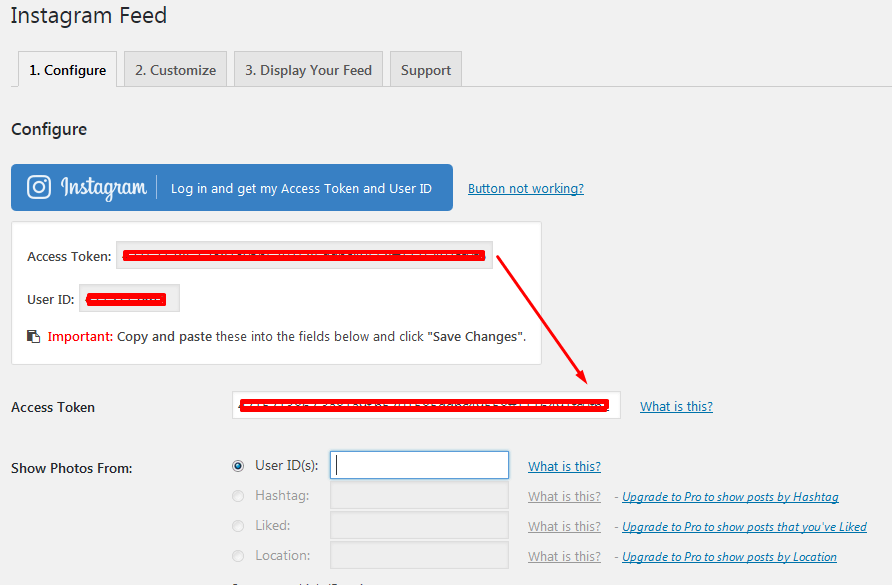Click the generated Access Token field in white box

click(x=304, y=256)
